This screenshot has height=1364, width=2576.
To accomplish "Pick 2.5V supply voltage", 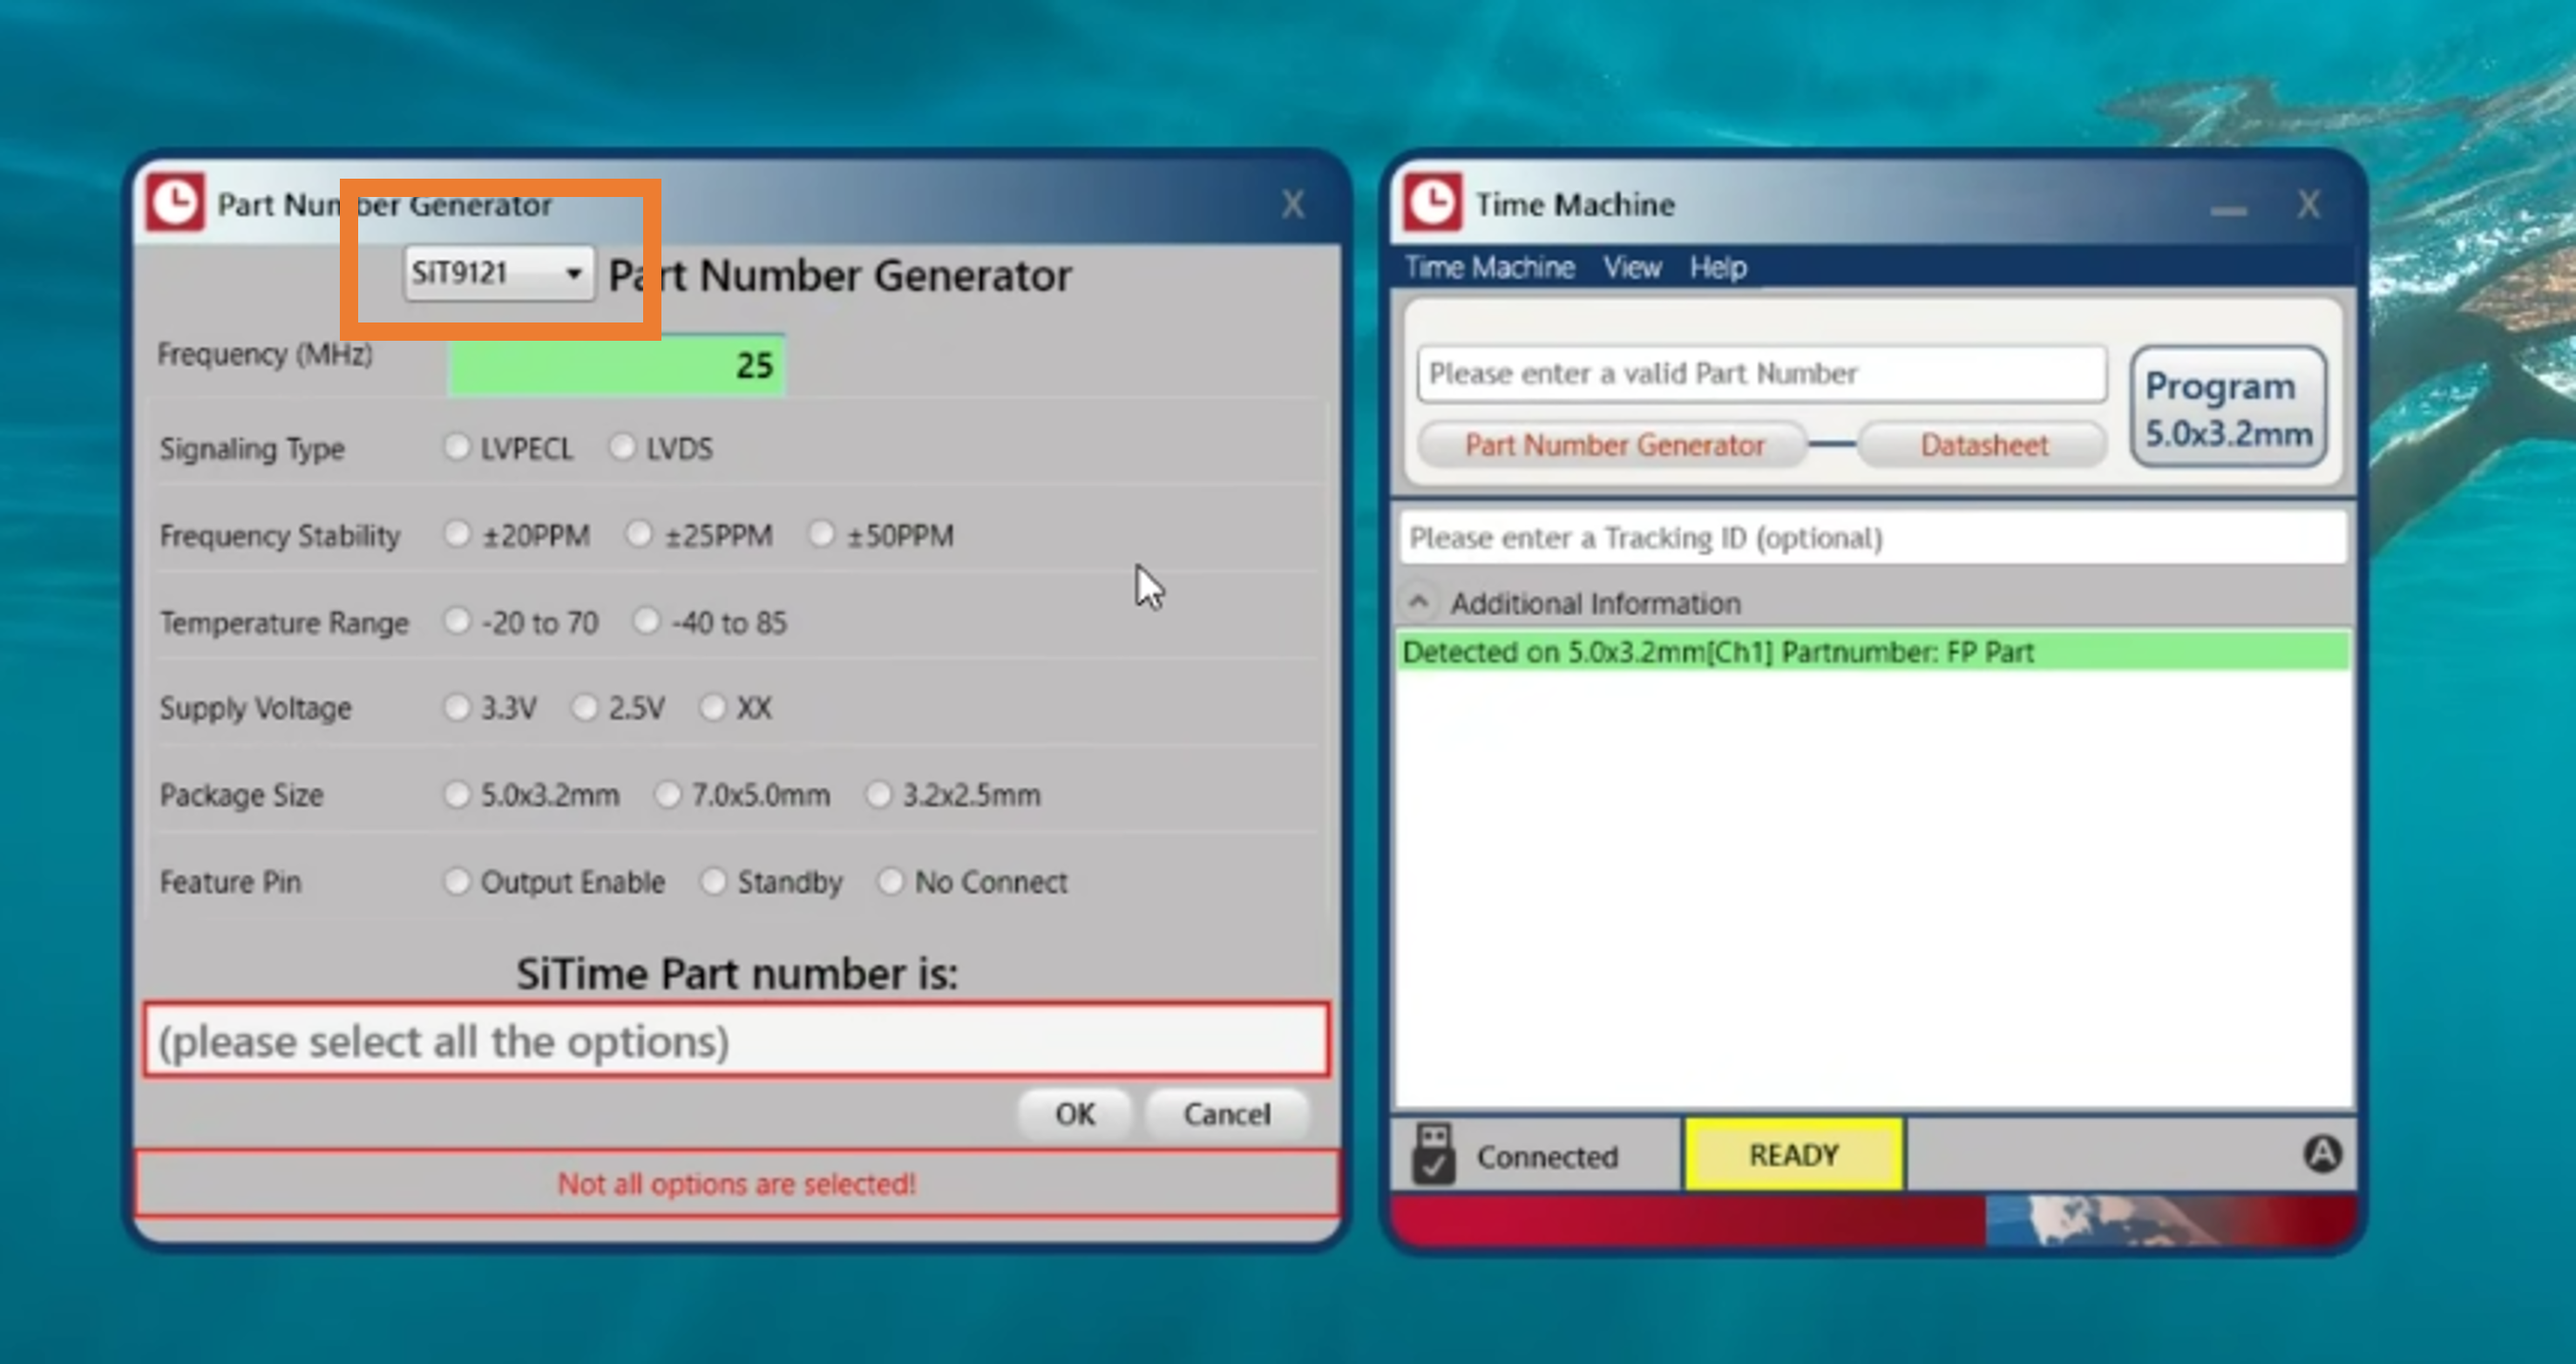I will pyautogui.click(x=585, y=707).
